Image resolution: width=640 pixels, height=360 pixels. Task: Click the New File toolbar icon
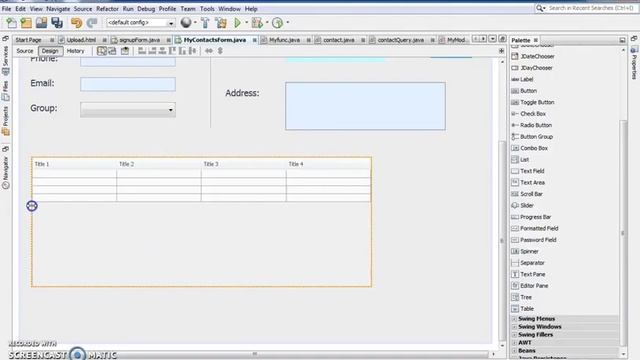pyautogui.click(x=11, y=23)
